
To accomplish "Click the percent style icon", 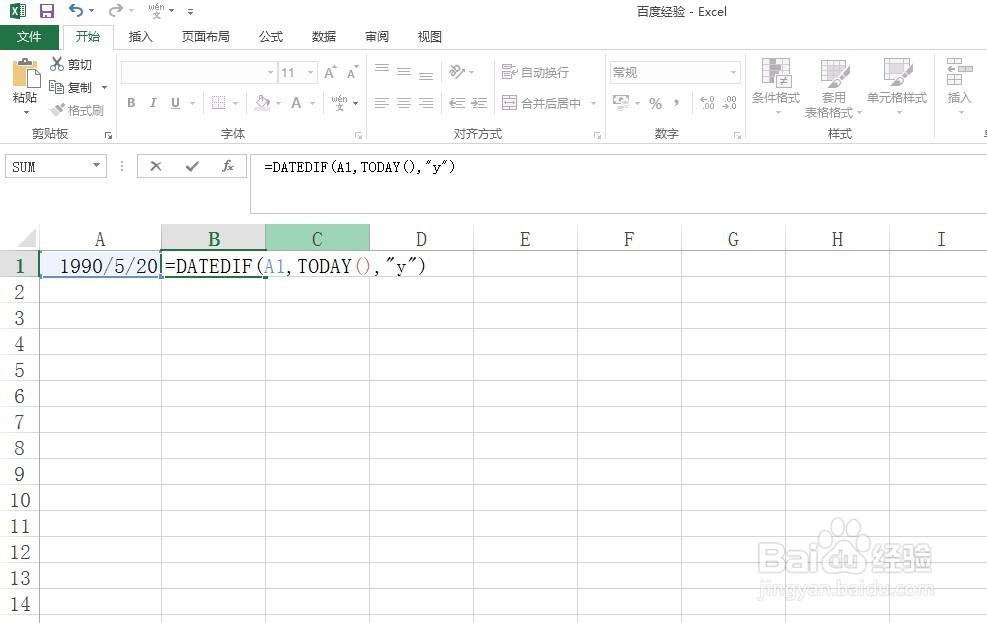I will (x=655, y=103).
